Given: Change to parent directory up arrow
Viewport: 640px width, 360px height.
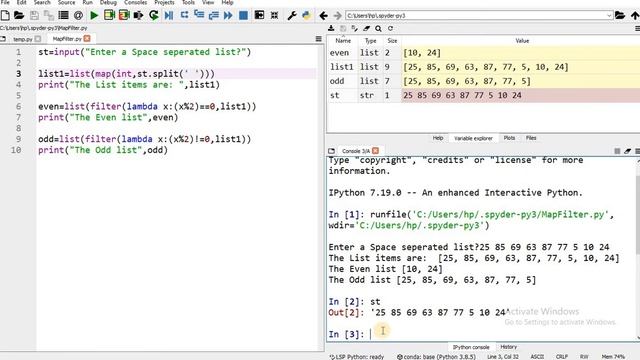Looking at the screenshot, I should [x=635, y=16].
